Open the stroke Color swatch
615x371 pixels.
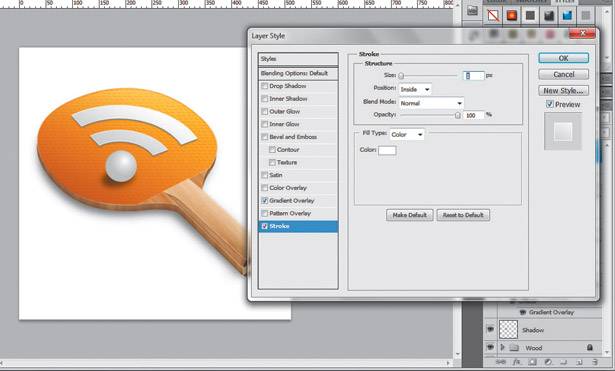click(387, 150)
